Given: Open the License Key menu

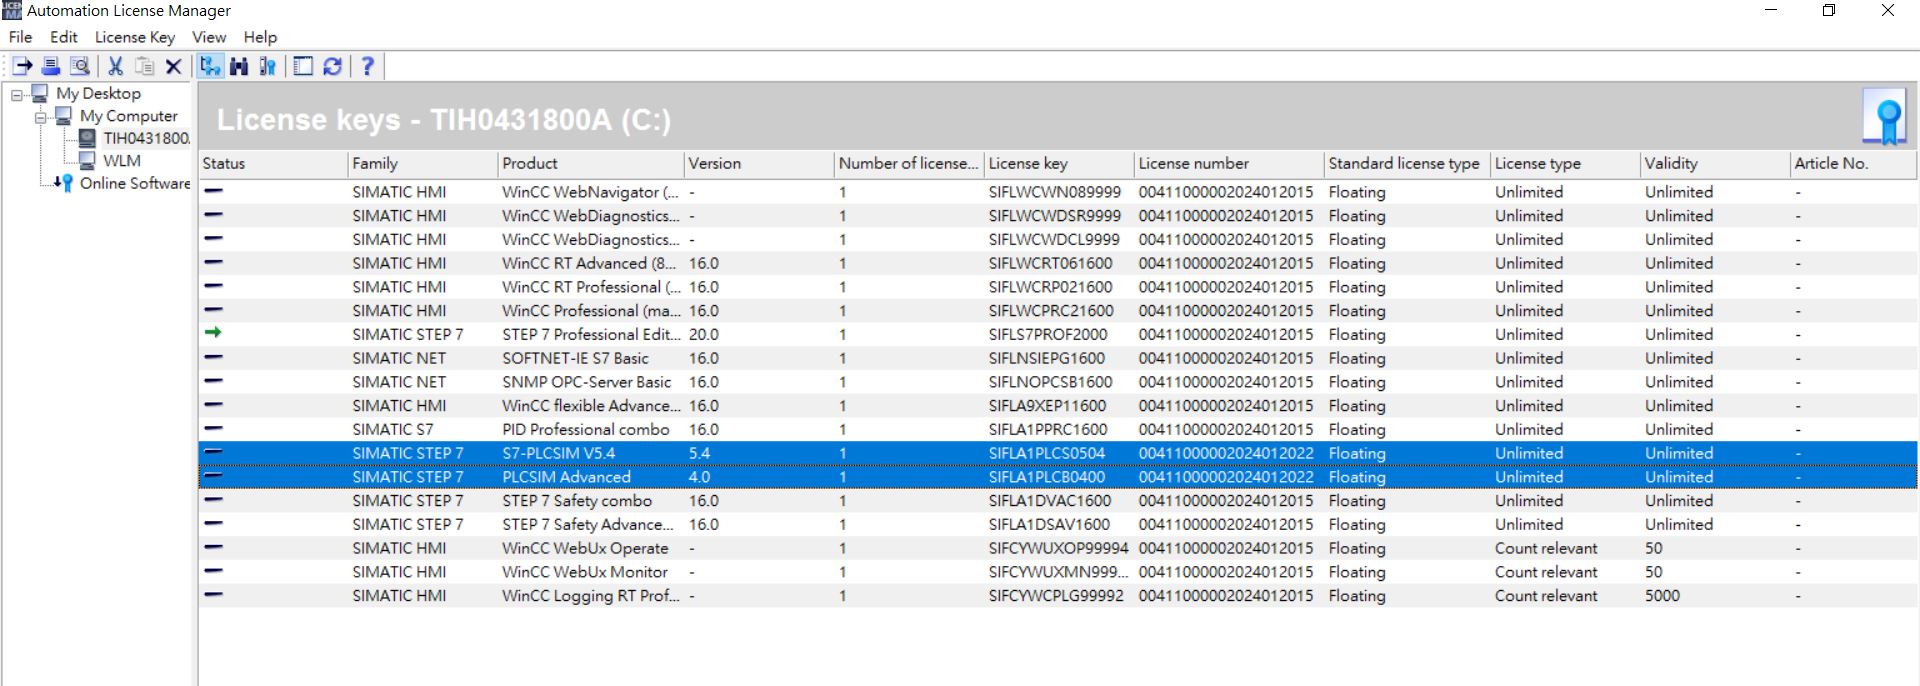Looking at the screenshot, I should point(134,37).
